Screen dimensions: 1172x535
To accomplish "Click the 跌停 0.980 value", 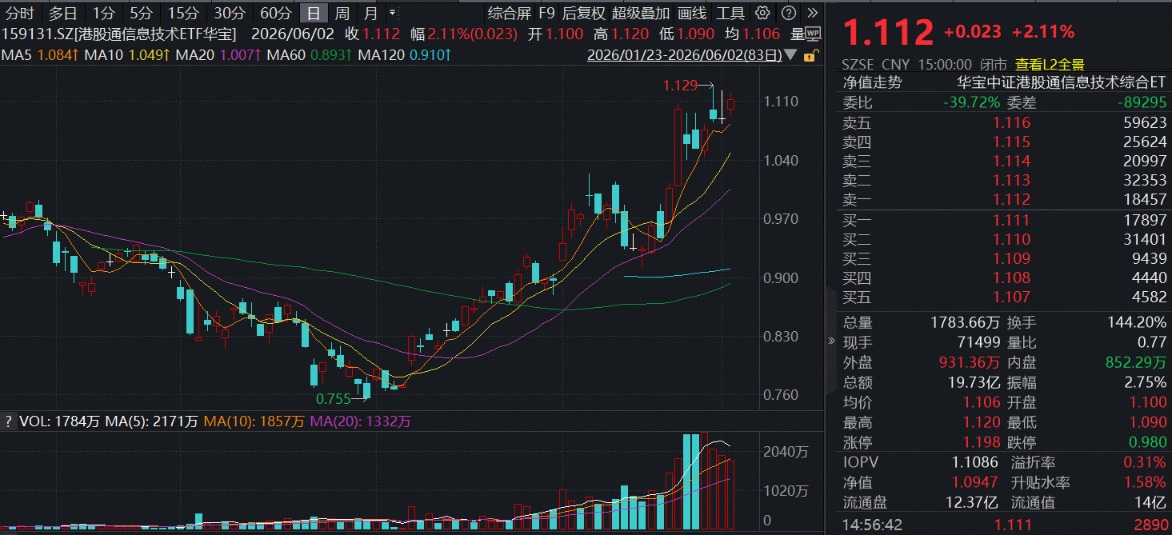I will tap(1147, 442).
